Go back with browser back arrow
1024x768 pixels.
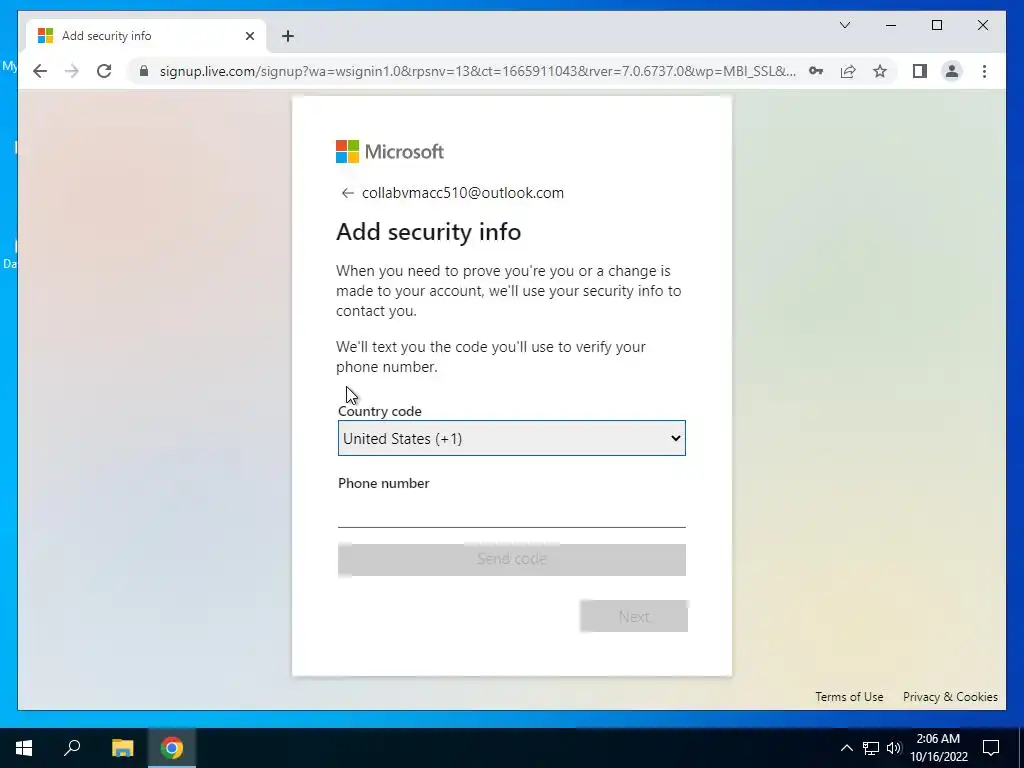40,71
